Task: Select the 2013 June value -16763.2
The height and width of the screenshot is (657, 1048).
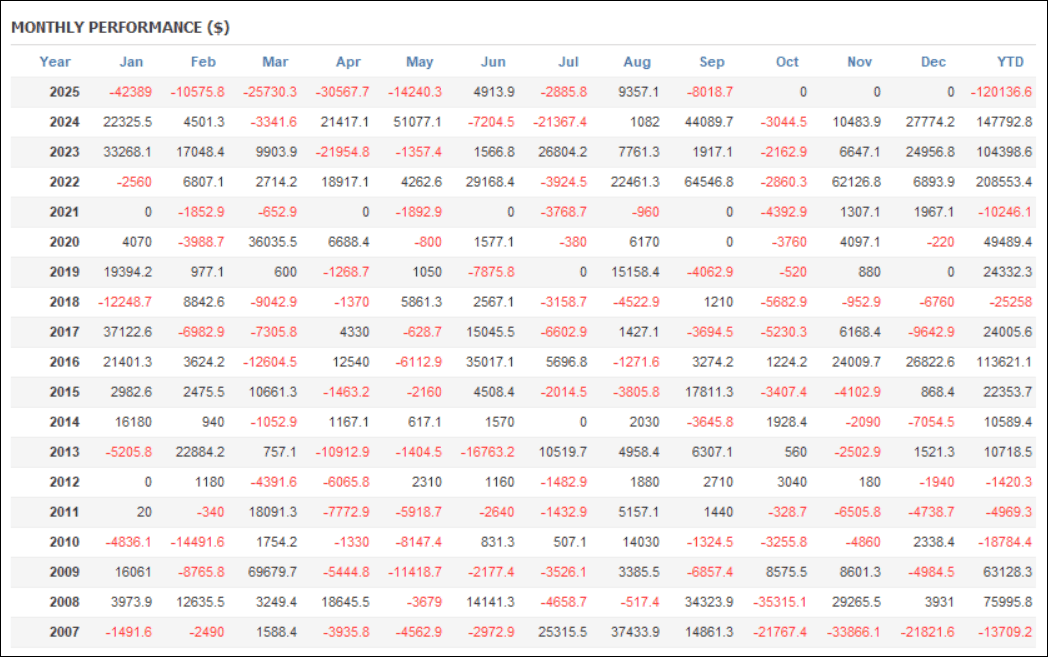Action: [x=488, y=452]
